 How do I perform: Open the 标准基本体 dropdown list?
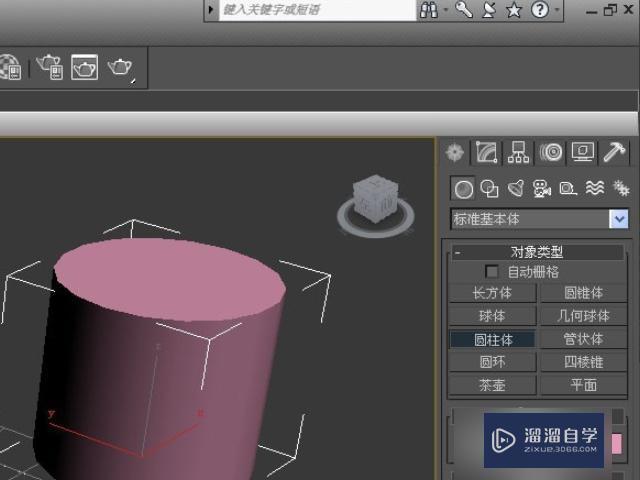click(x=539, y=219)
